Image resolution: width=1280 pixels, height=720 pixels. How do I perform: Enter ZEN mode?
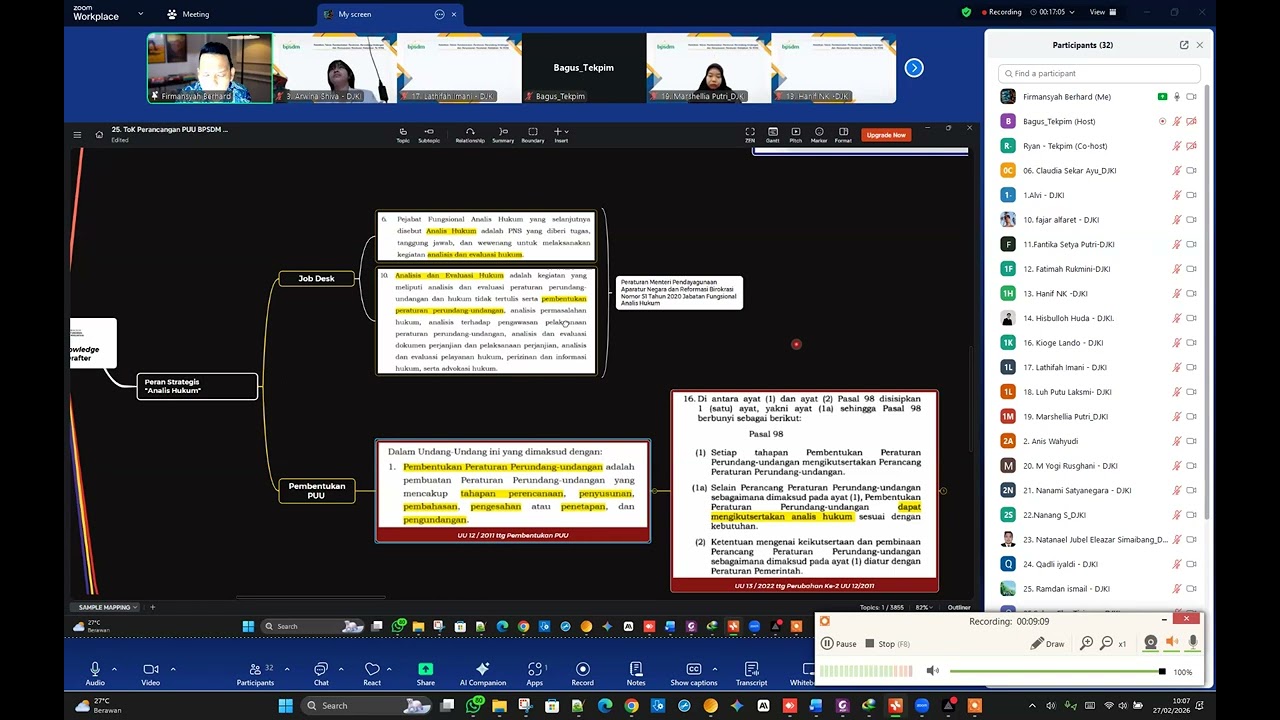click(750, 135)
